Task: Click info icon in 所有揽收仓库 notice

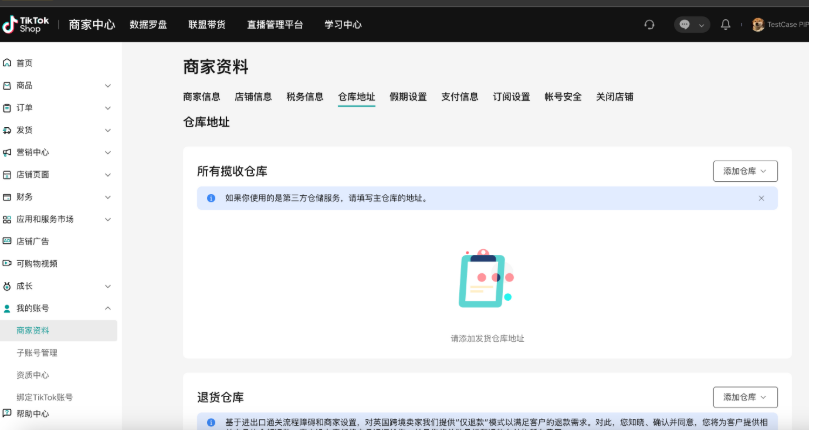Action: click(x=211, y=198)
